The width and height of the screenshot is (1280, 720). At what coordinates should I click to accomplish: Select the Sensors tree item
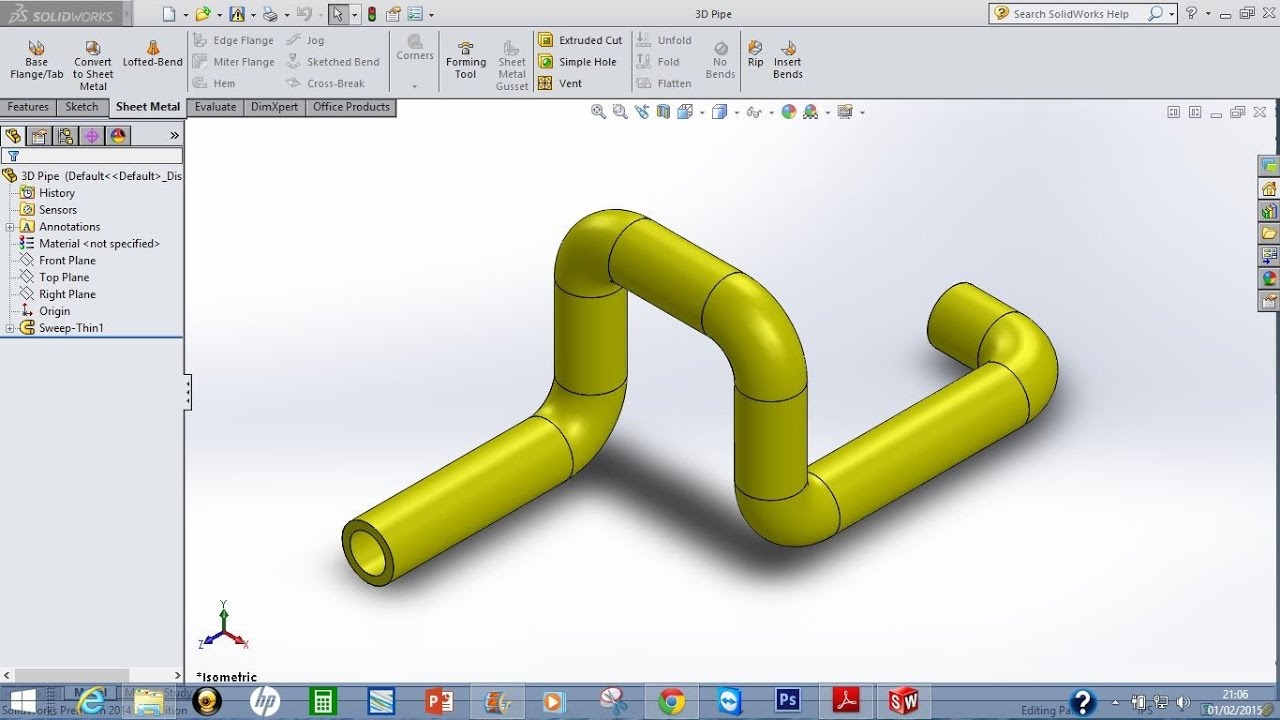[x=49, y=210]
